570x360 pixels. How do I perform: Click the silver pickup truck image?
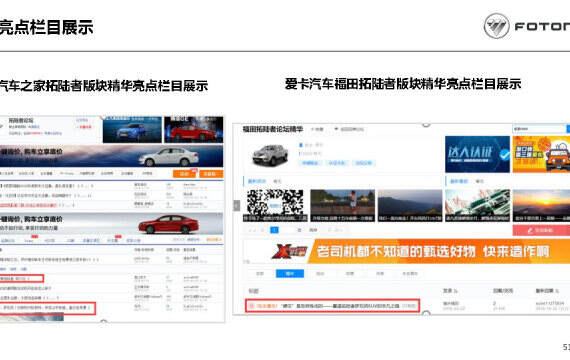click(270, 155)
